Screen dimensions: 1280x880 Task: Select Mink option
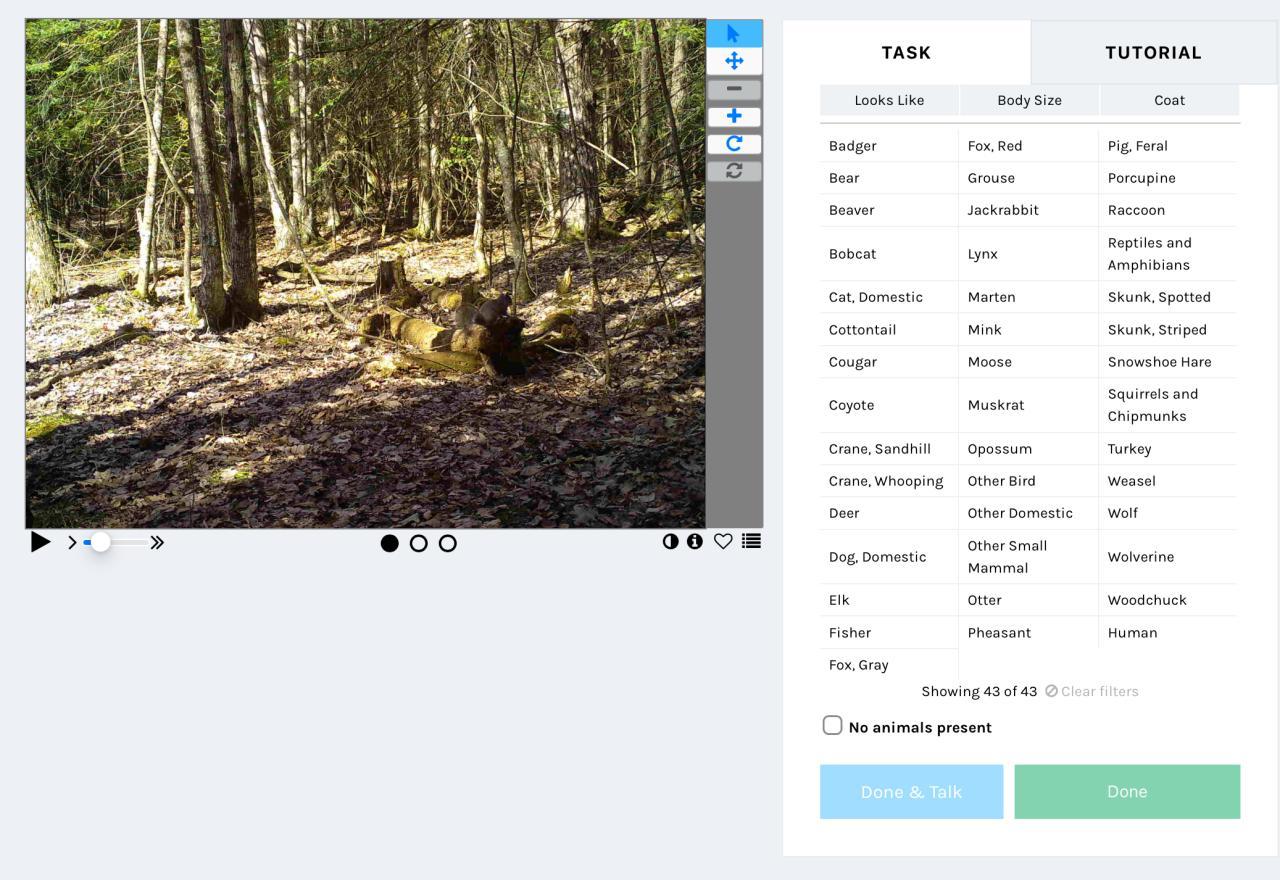tap(1029, 330)
